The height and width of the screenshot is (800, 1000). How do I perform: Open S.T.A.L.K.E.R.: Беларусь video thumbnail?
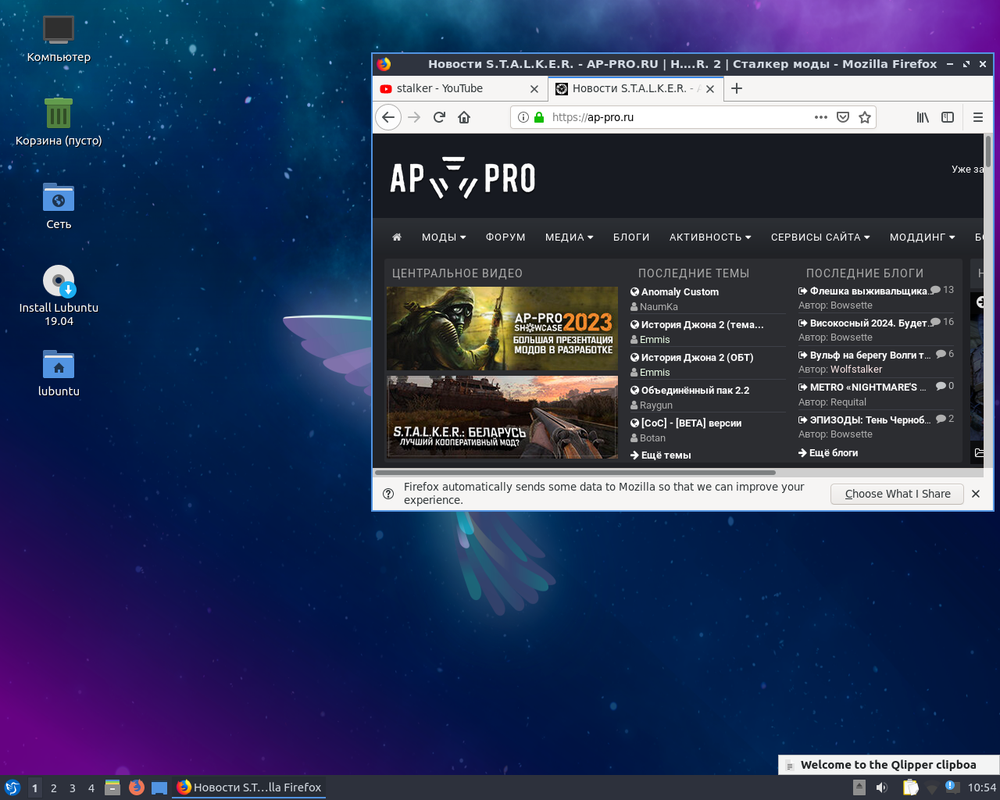tap(502, 417)
